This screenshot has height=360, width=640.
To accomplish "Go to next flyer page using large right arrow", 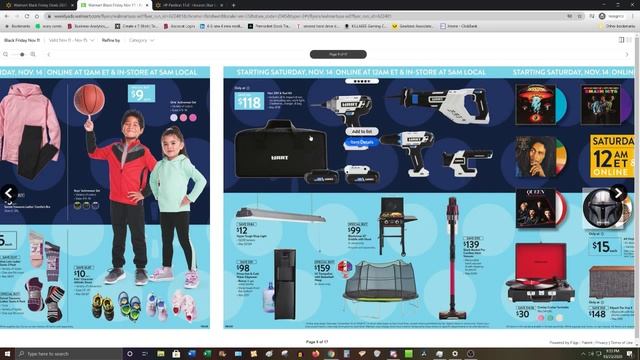I will click(x=618, y=193).
